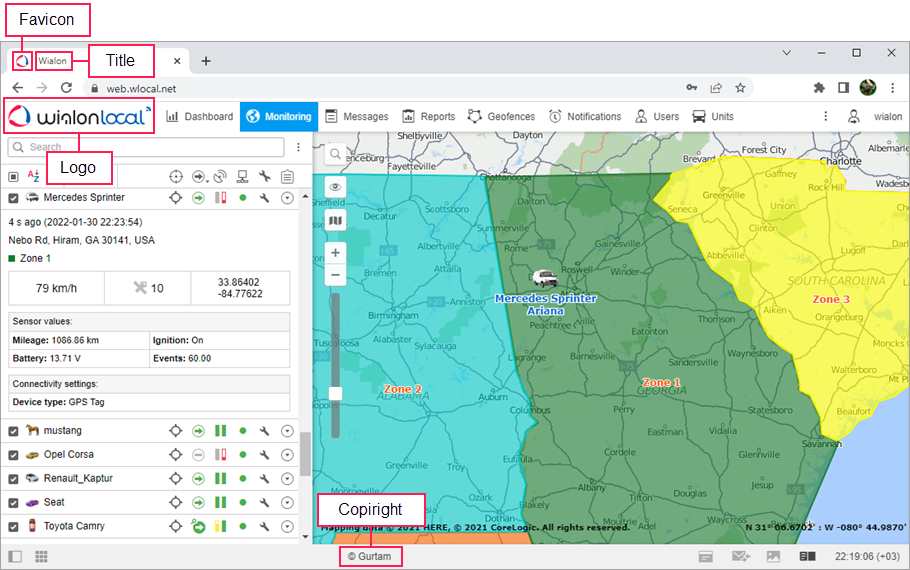Expand the Renault_Kaptur row dropdown arrow
The image size is (910, 570).
click(288, 479)
